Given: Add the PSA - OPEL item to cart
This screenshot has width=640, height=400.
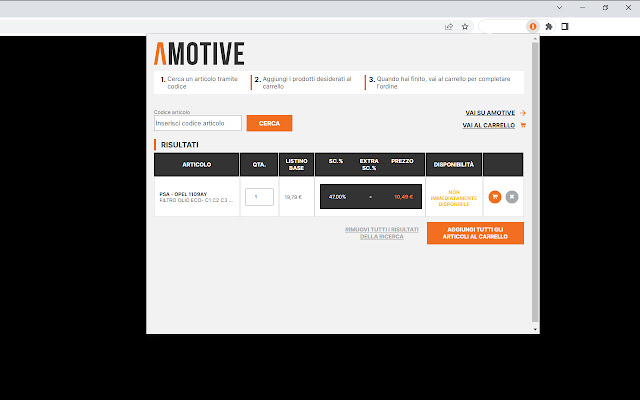Looking at the screenshot, I should coord(495,197).
